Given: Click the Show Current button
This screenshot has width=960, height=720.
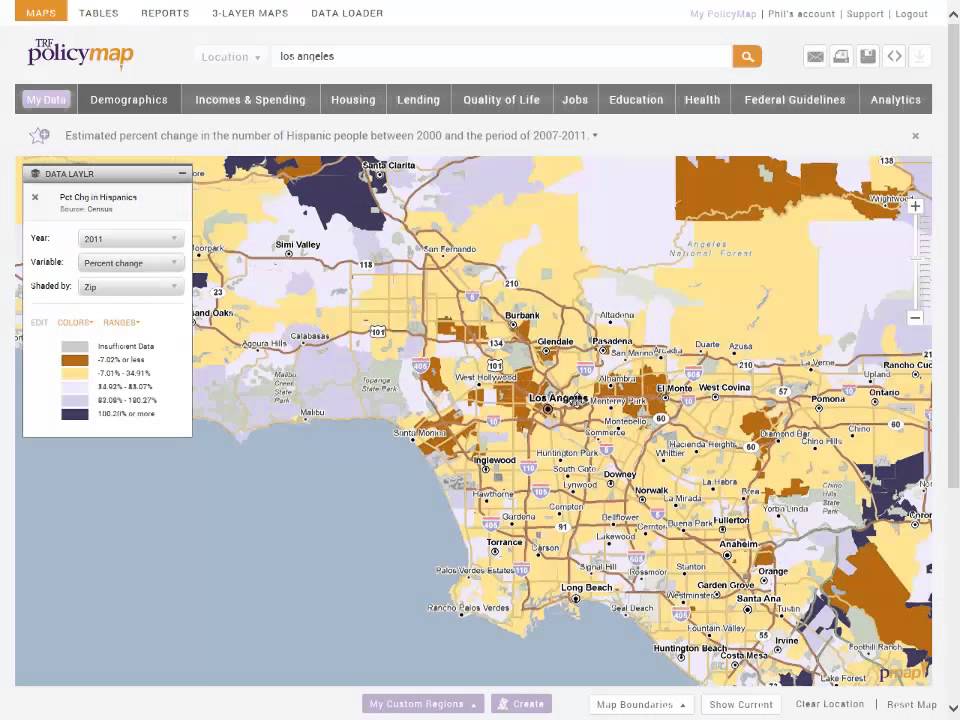Looking at the screenshot, I should [x=741, y=705].
